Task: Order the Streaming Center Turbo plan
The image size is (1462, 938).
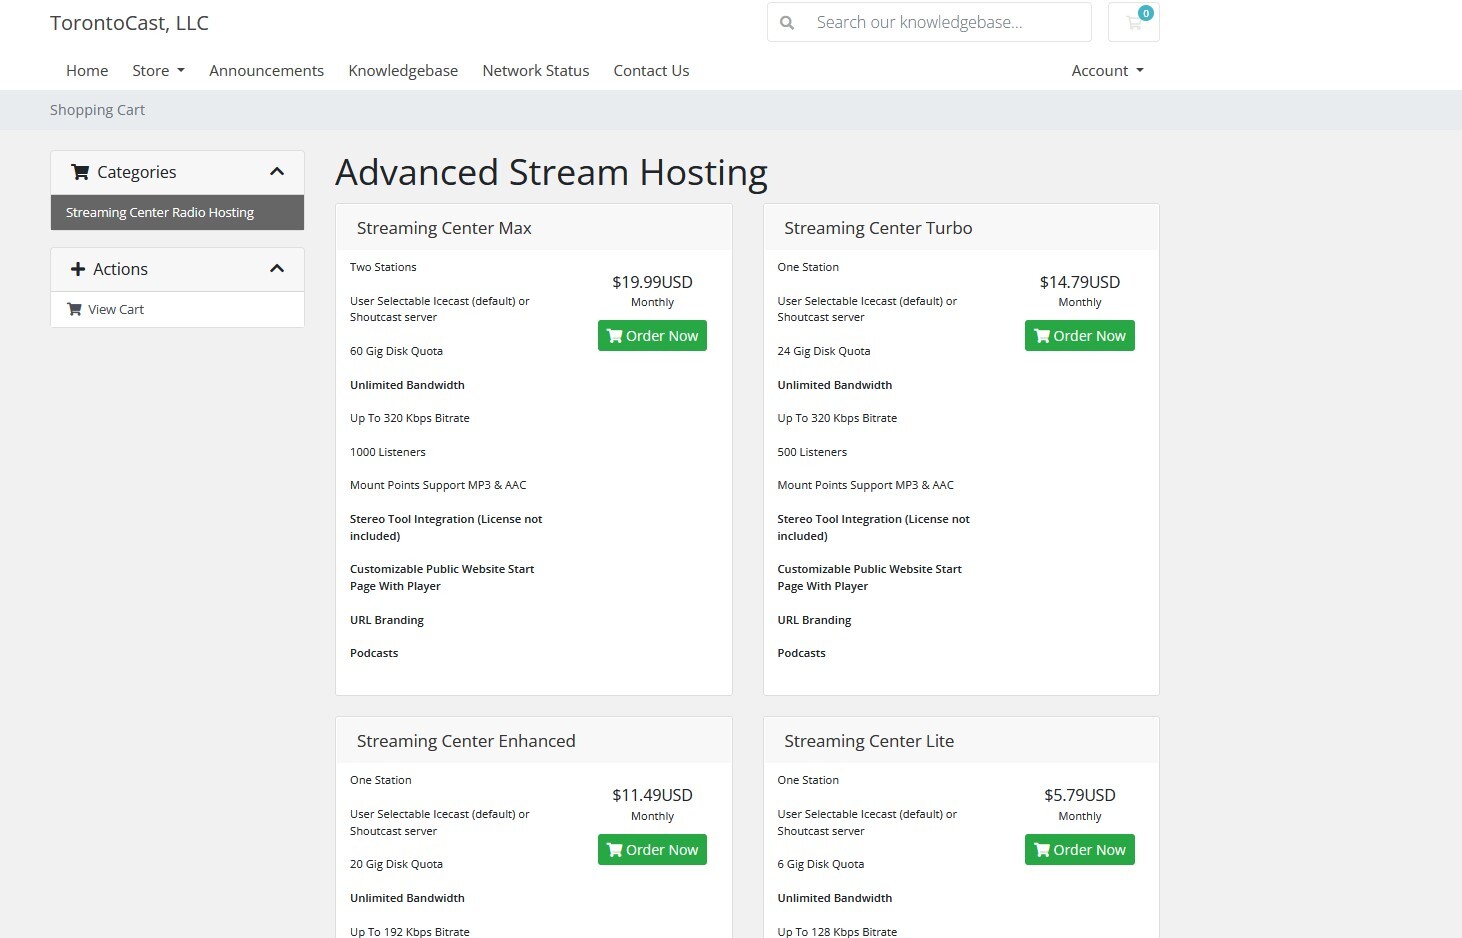Action: coord(1080,336)
